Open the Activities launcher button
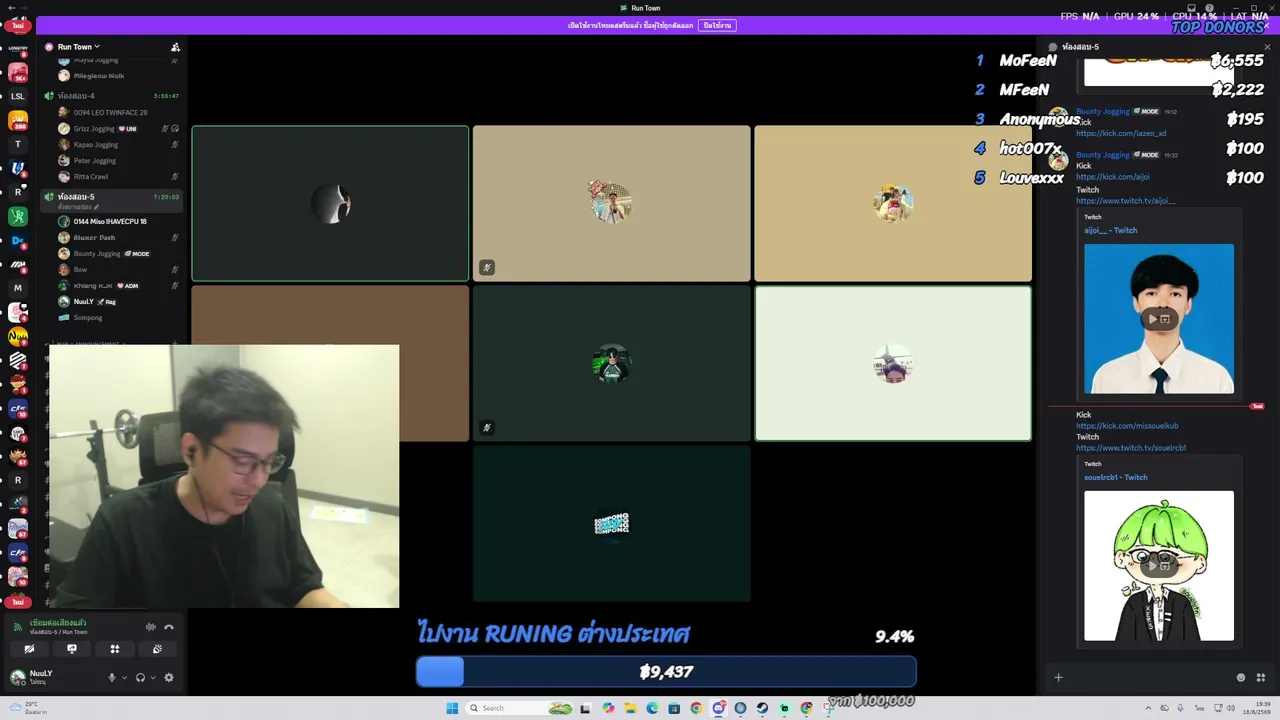This screenshot has height=720, width=1280. coord(115,649)
